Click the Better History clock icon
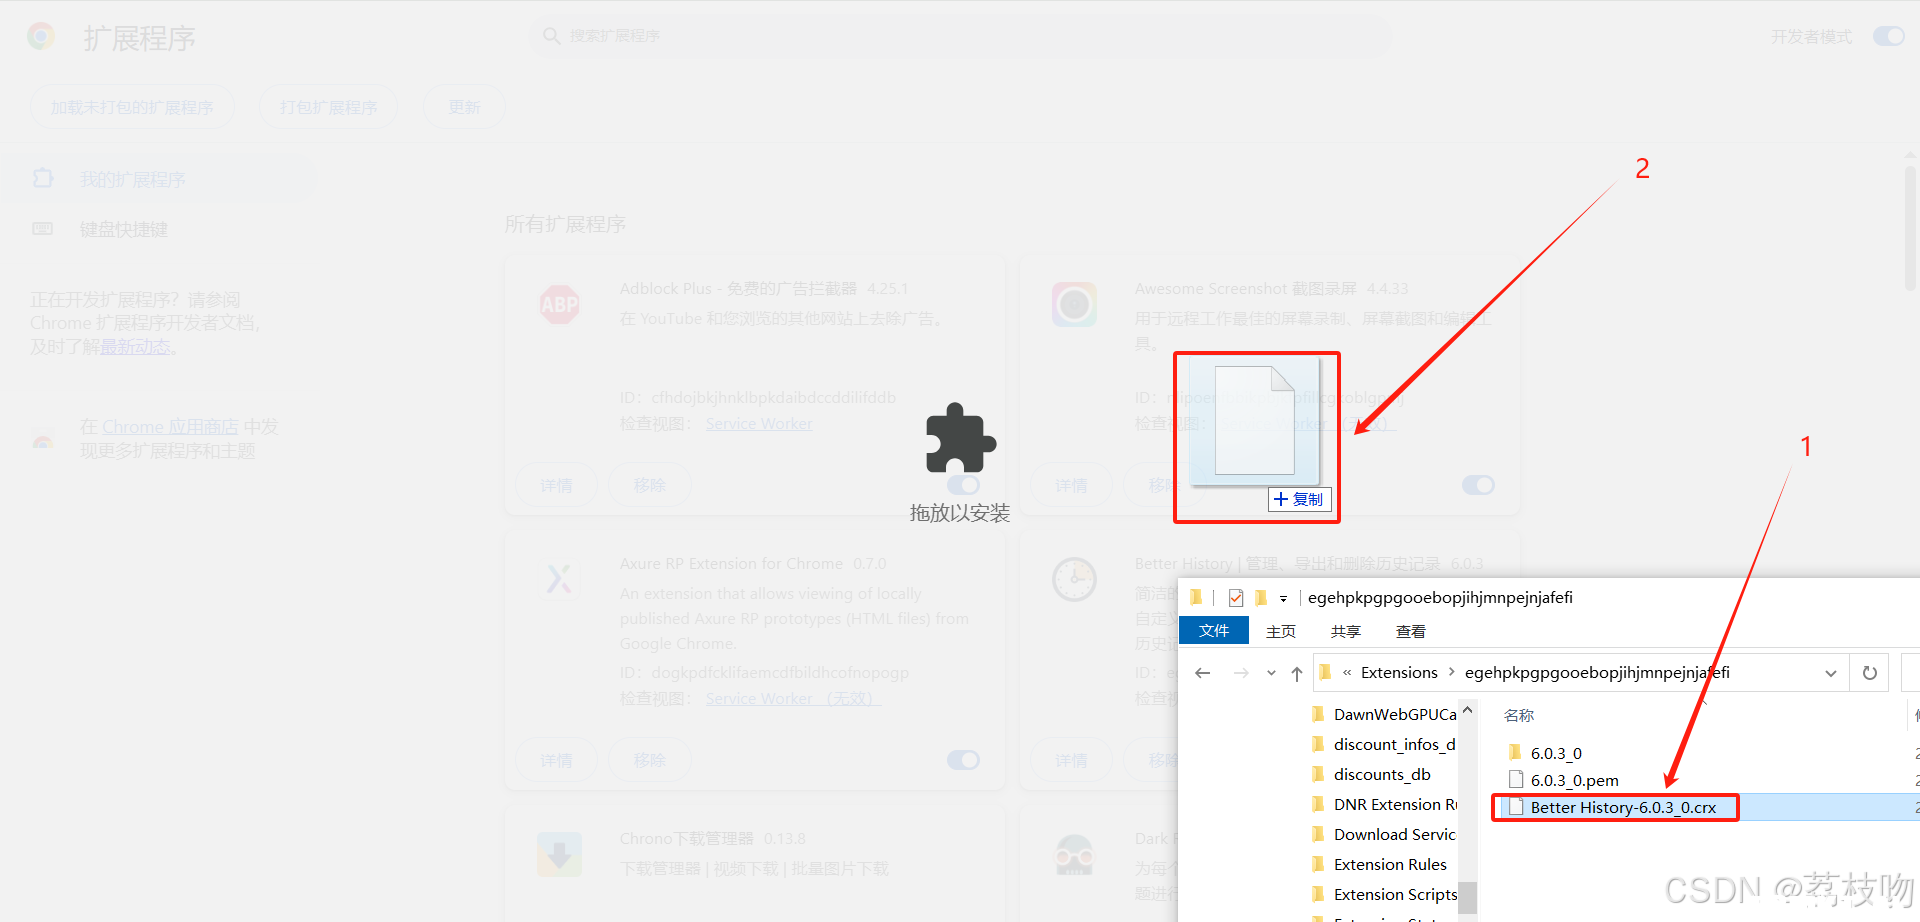The width and height of the screenshot is (1920, 922). coord(1074,579)
